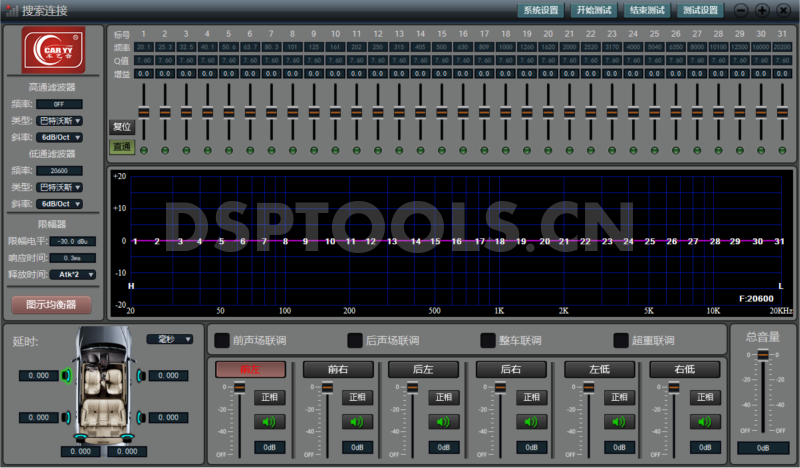Click the CAR YY brand logo
800x468 pixels.
click(x=56, y=50)
